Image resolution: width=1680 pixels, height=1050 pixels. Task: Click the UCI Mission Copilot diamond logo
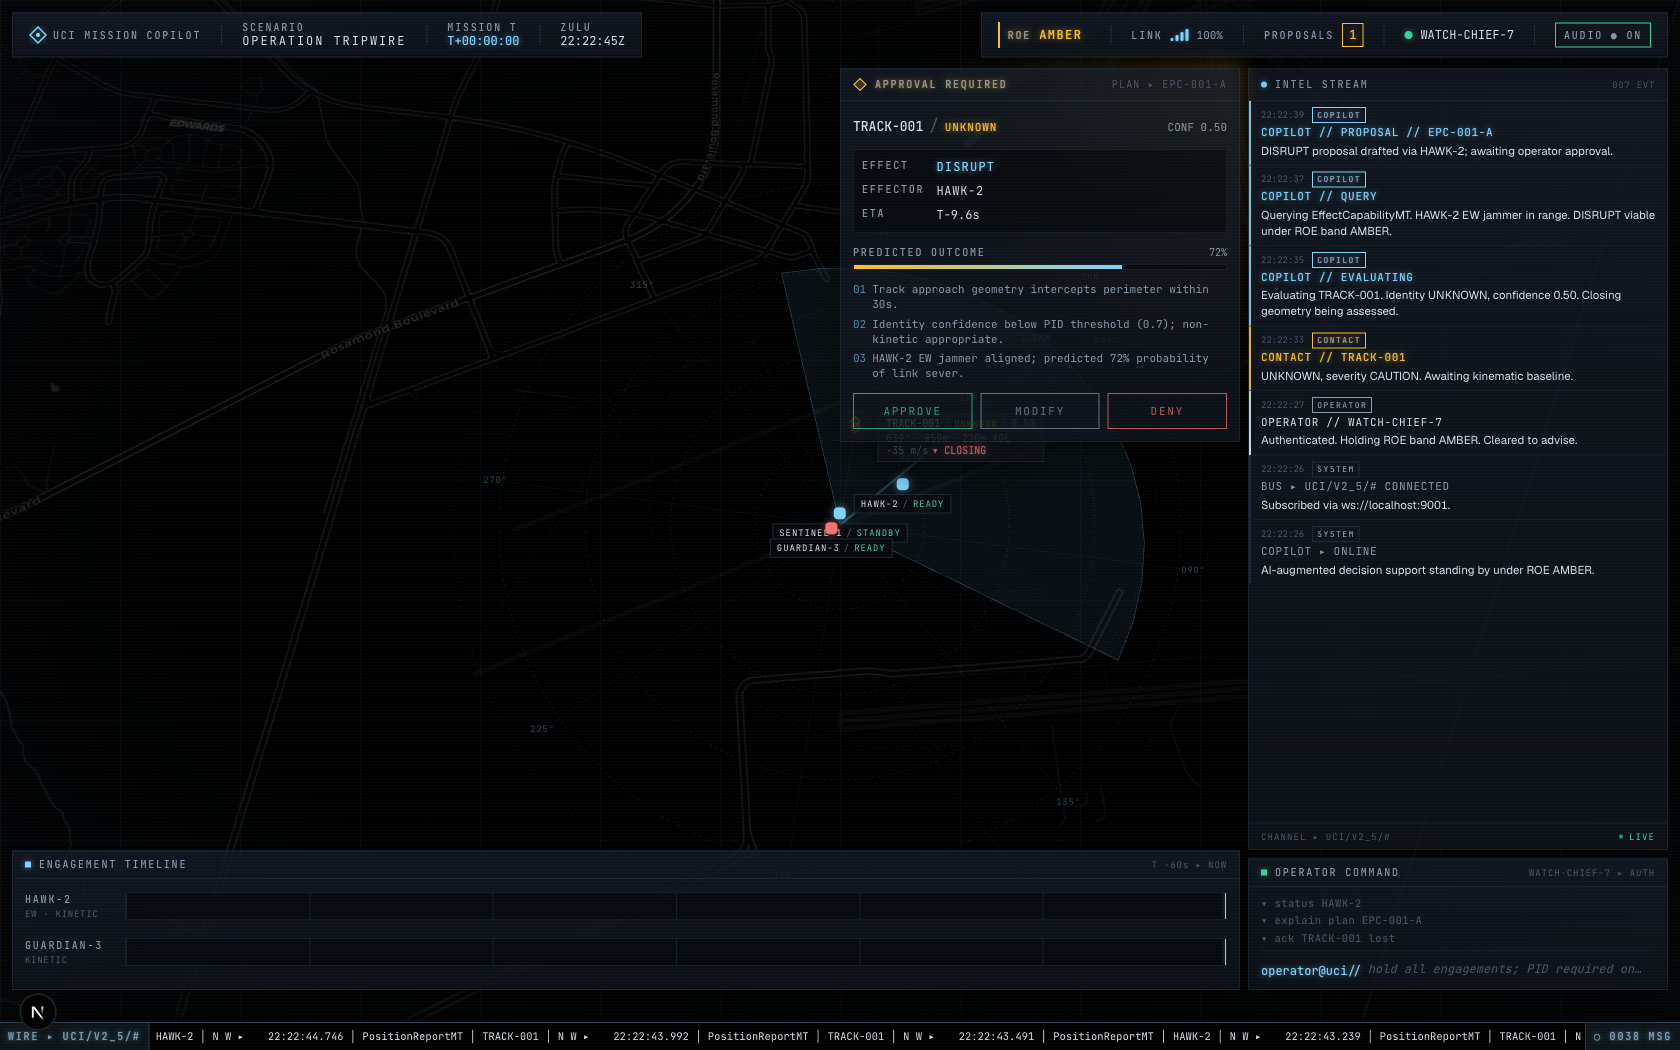tap(38, 35)
